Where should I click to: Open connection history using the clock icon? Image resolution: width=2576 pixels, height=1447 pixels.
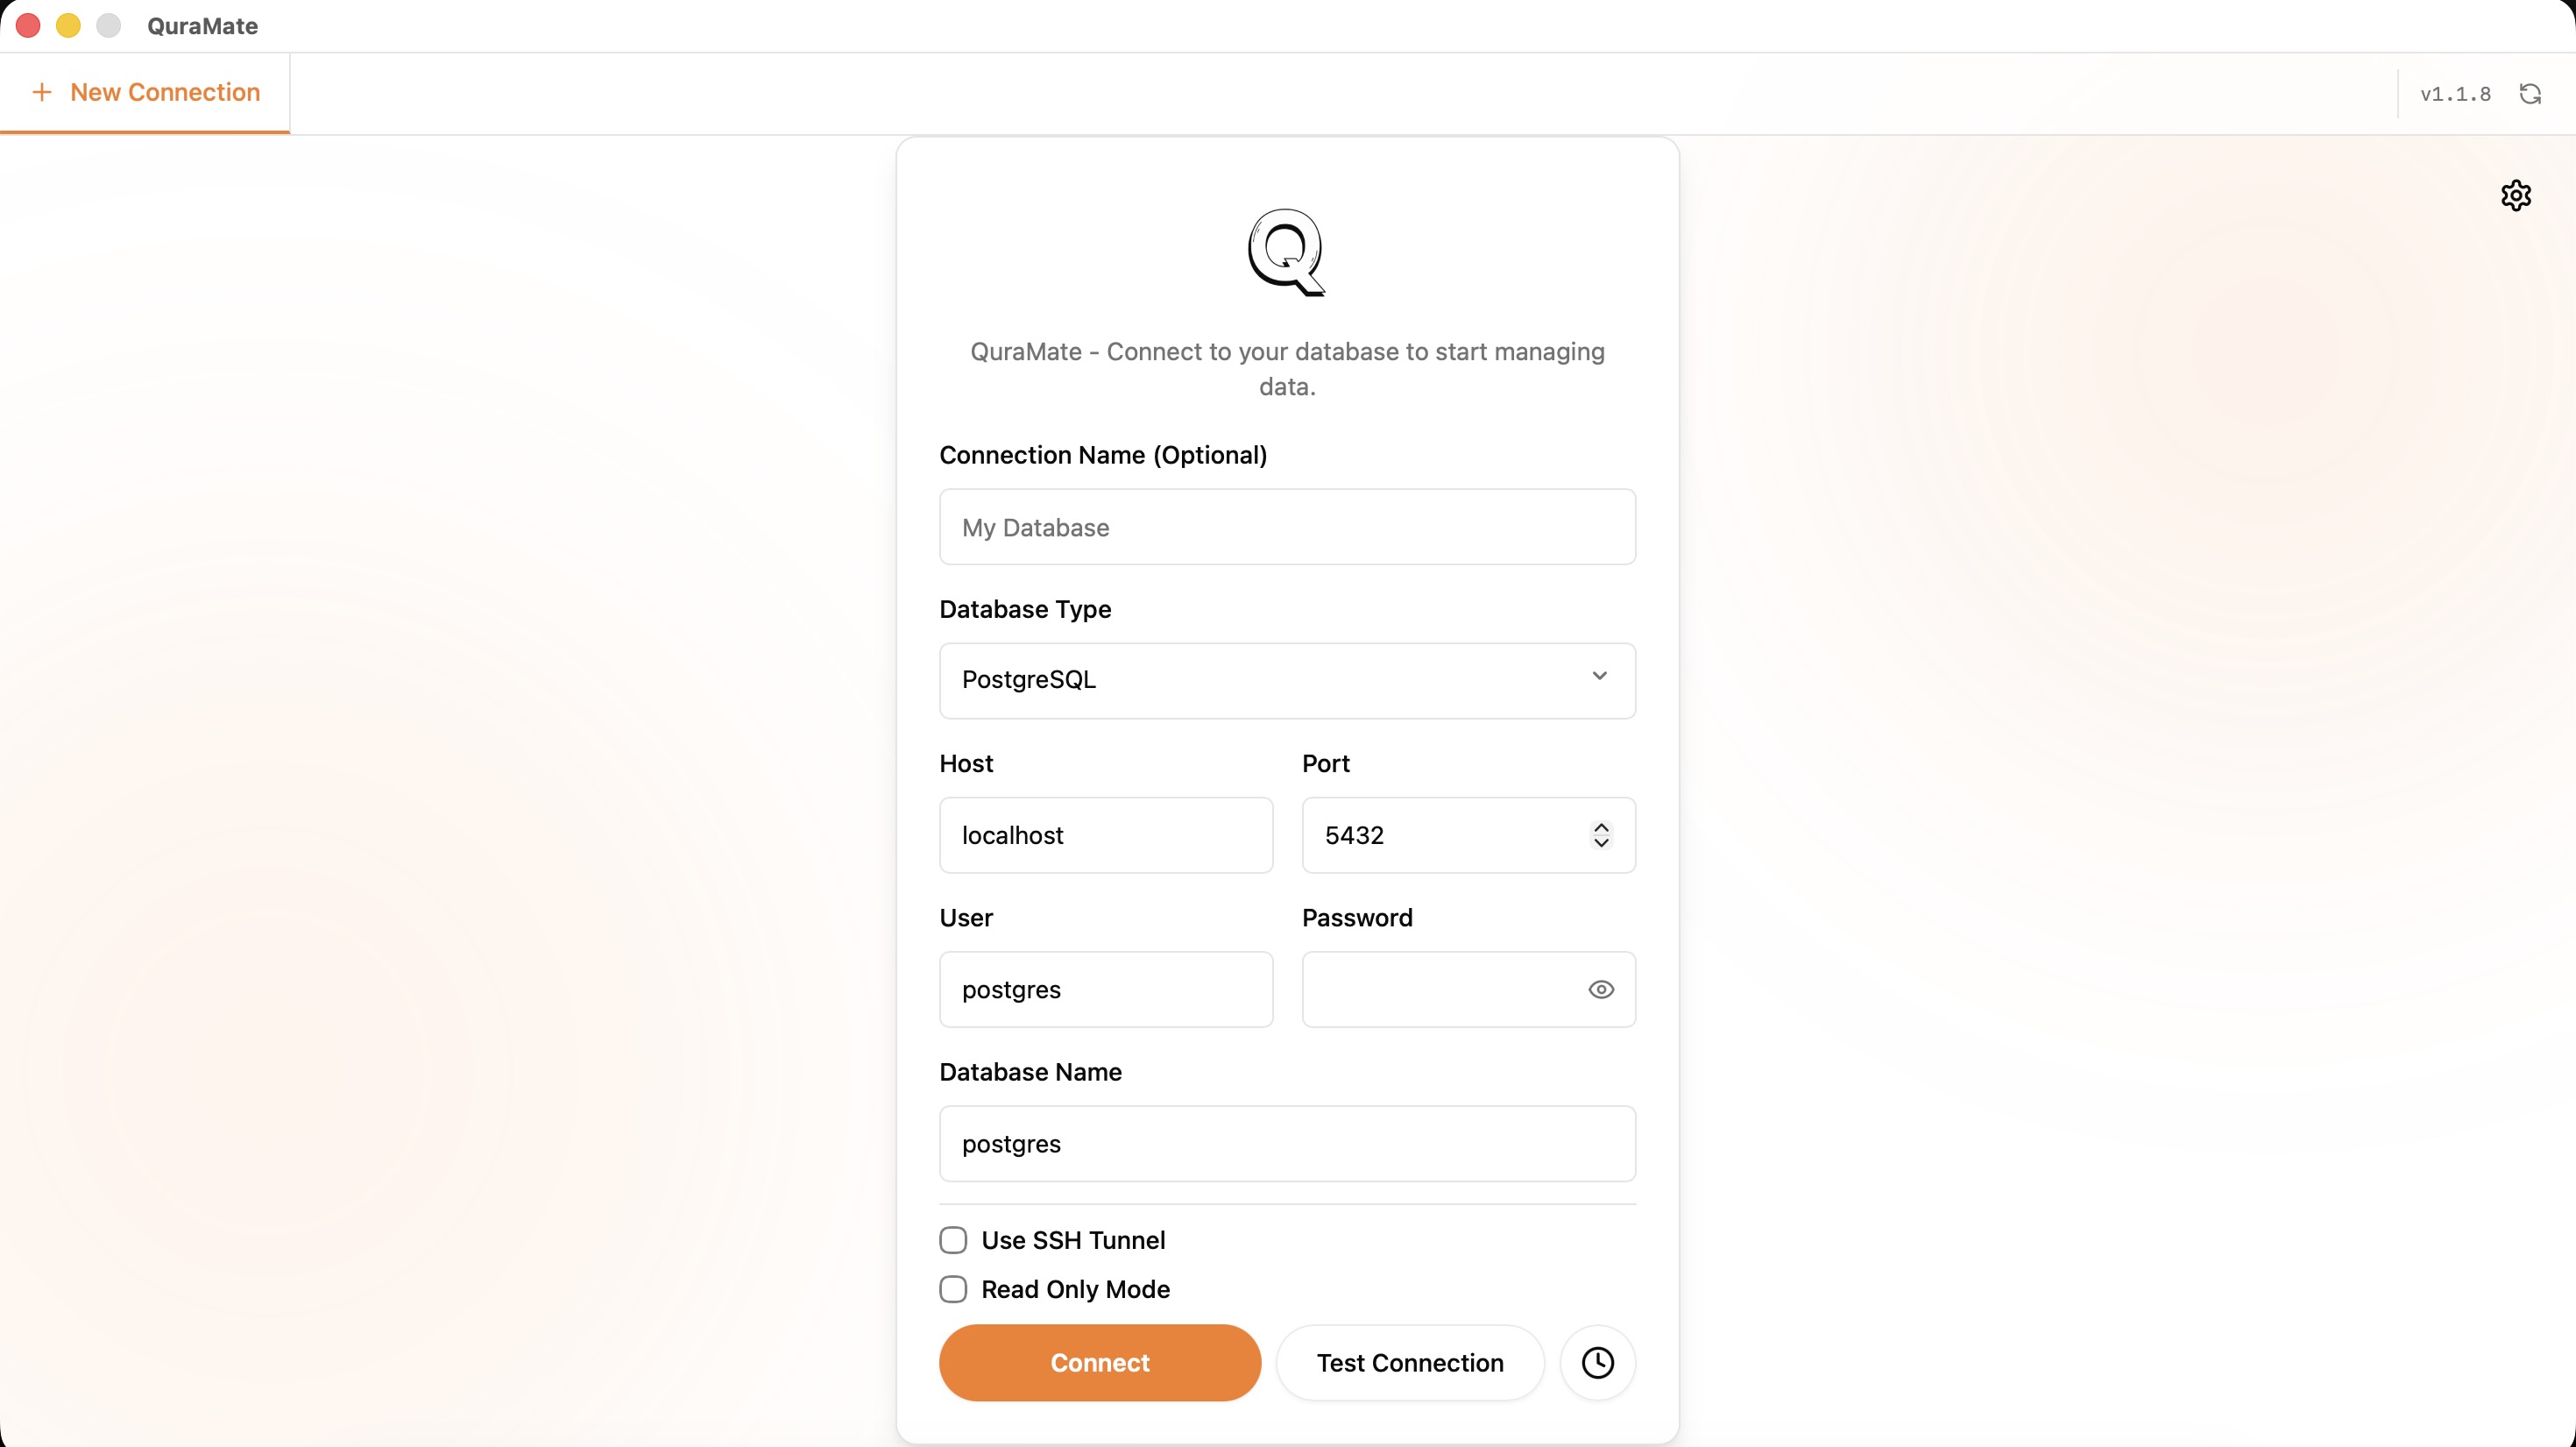pyautogui.click(x=1597, y=1362)
